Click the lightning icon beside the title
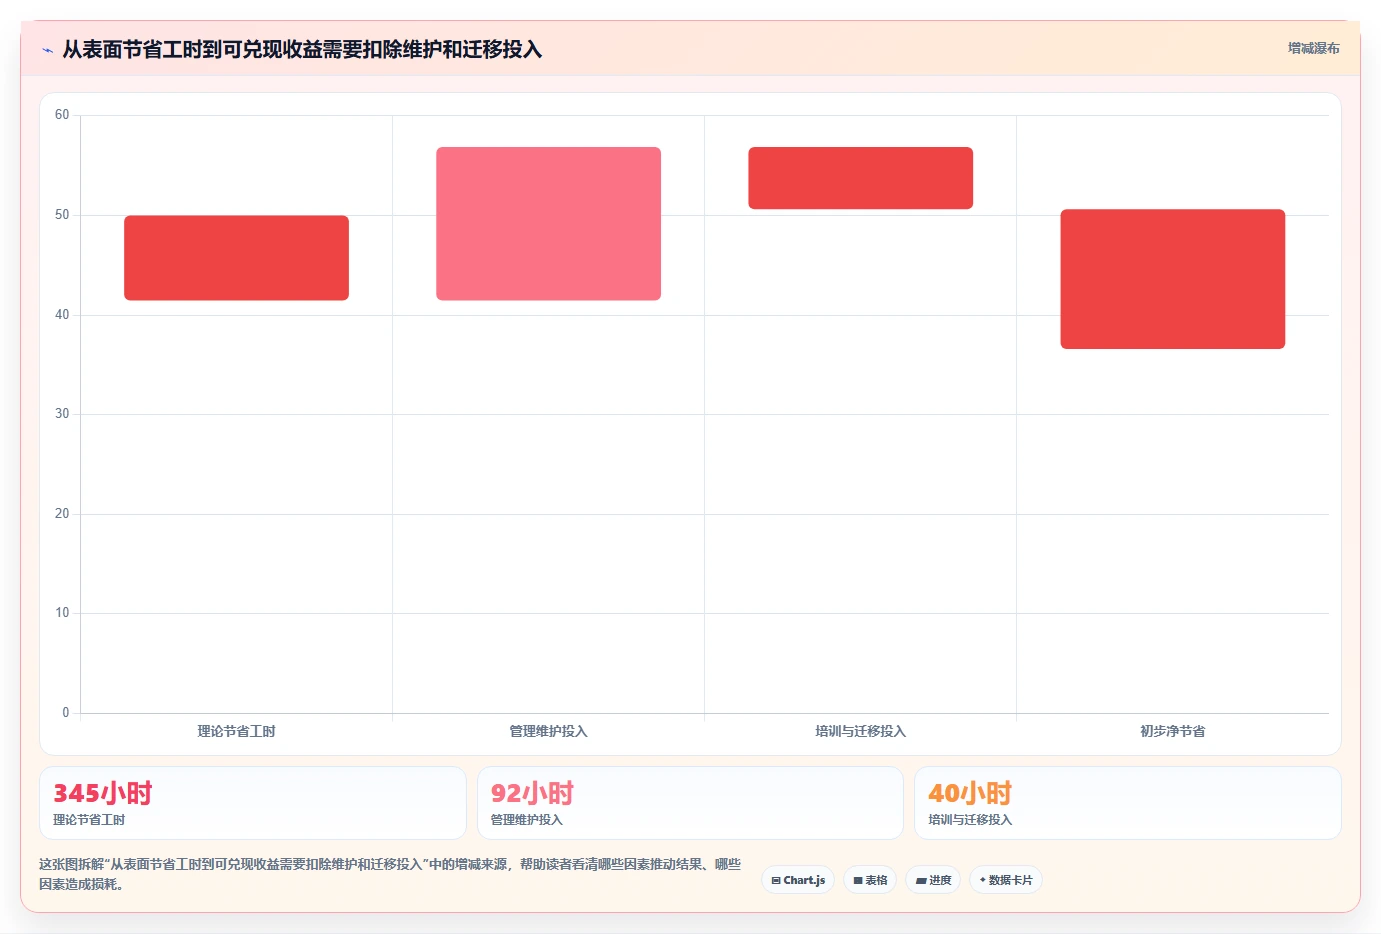 (47, 50)
